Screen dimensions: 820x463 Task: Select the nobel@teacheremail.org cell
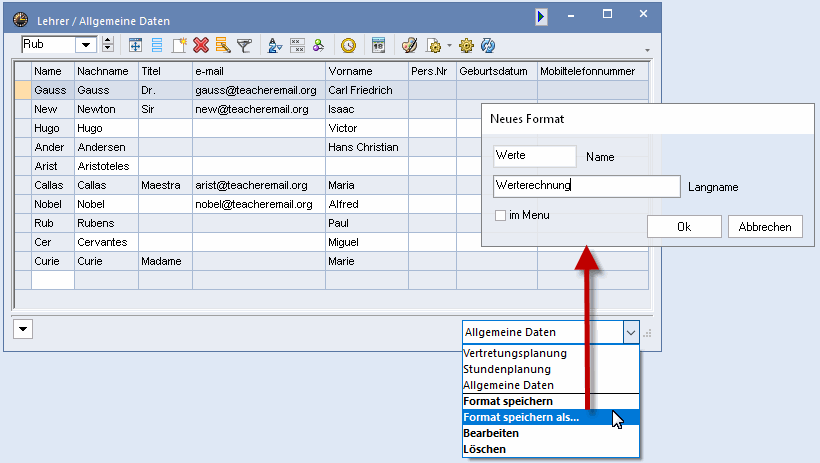pos(259,204)
